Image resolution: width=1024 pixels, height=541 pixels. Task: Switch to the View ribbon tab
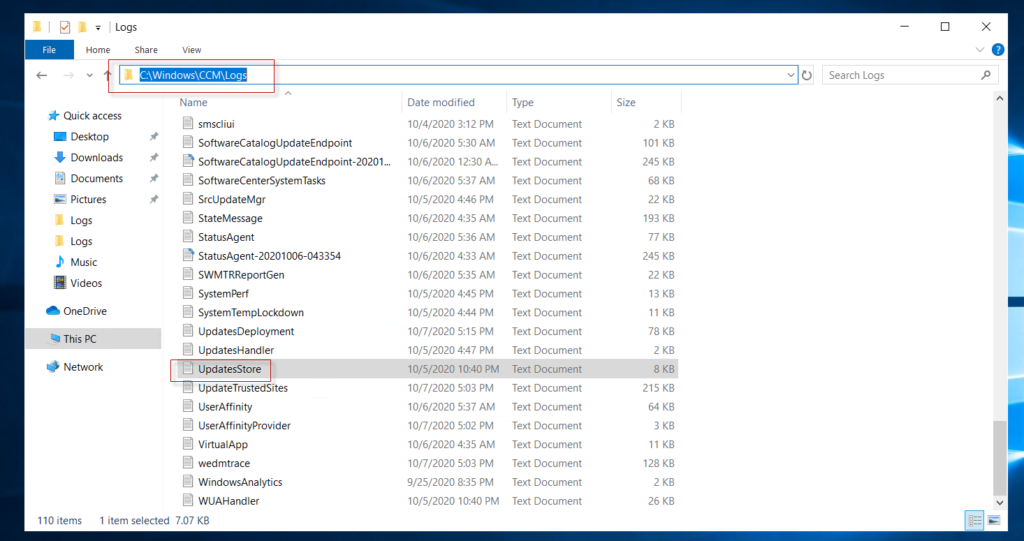point(191,50)
